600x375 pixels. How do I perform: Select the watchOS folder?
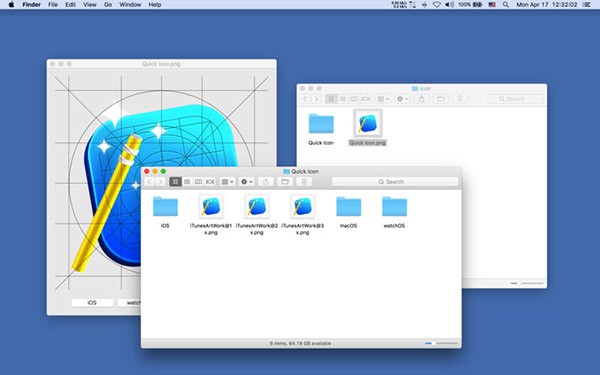coord(394,212)
